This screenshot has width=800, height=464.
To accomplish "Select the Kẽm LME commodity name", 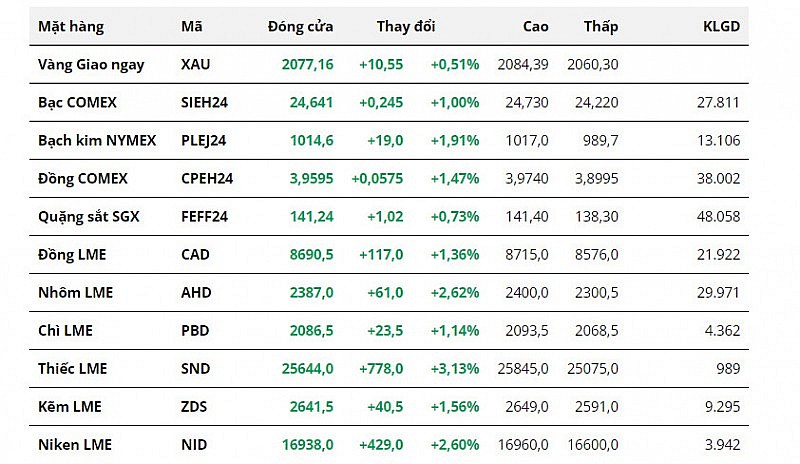I will (69, 407).
